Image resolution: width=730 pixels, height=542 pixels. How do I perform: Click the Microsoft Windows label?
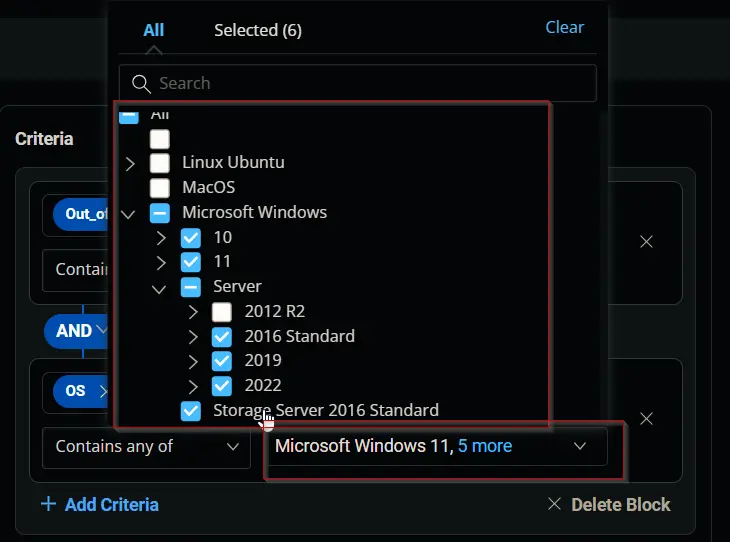click(x=255, y=212)
